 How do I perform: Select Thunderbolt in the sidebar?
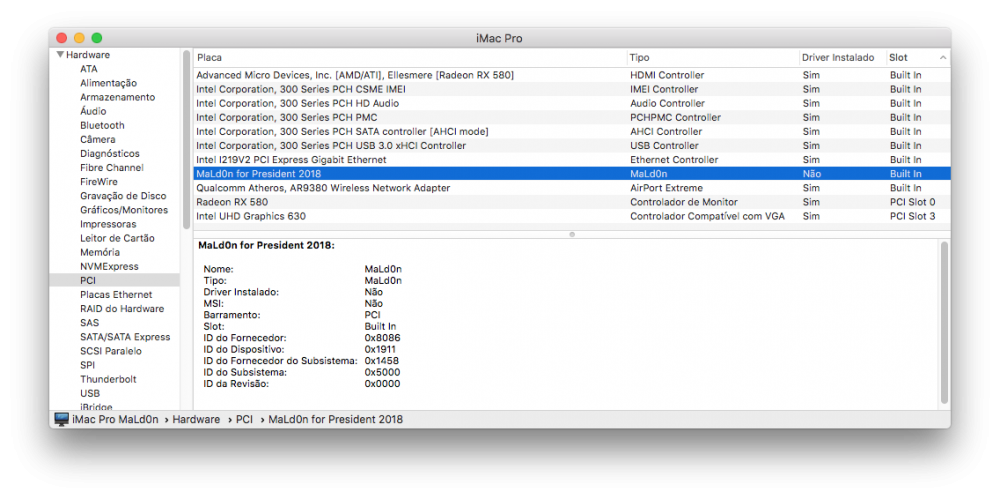pos(108,379)
